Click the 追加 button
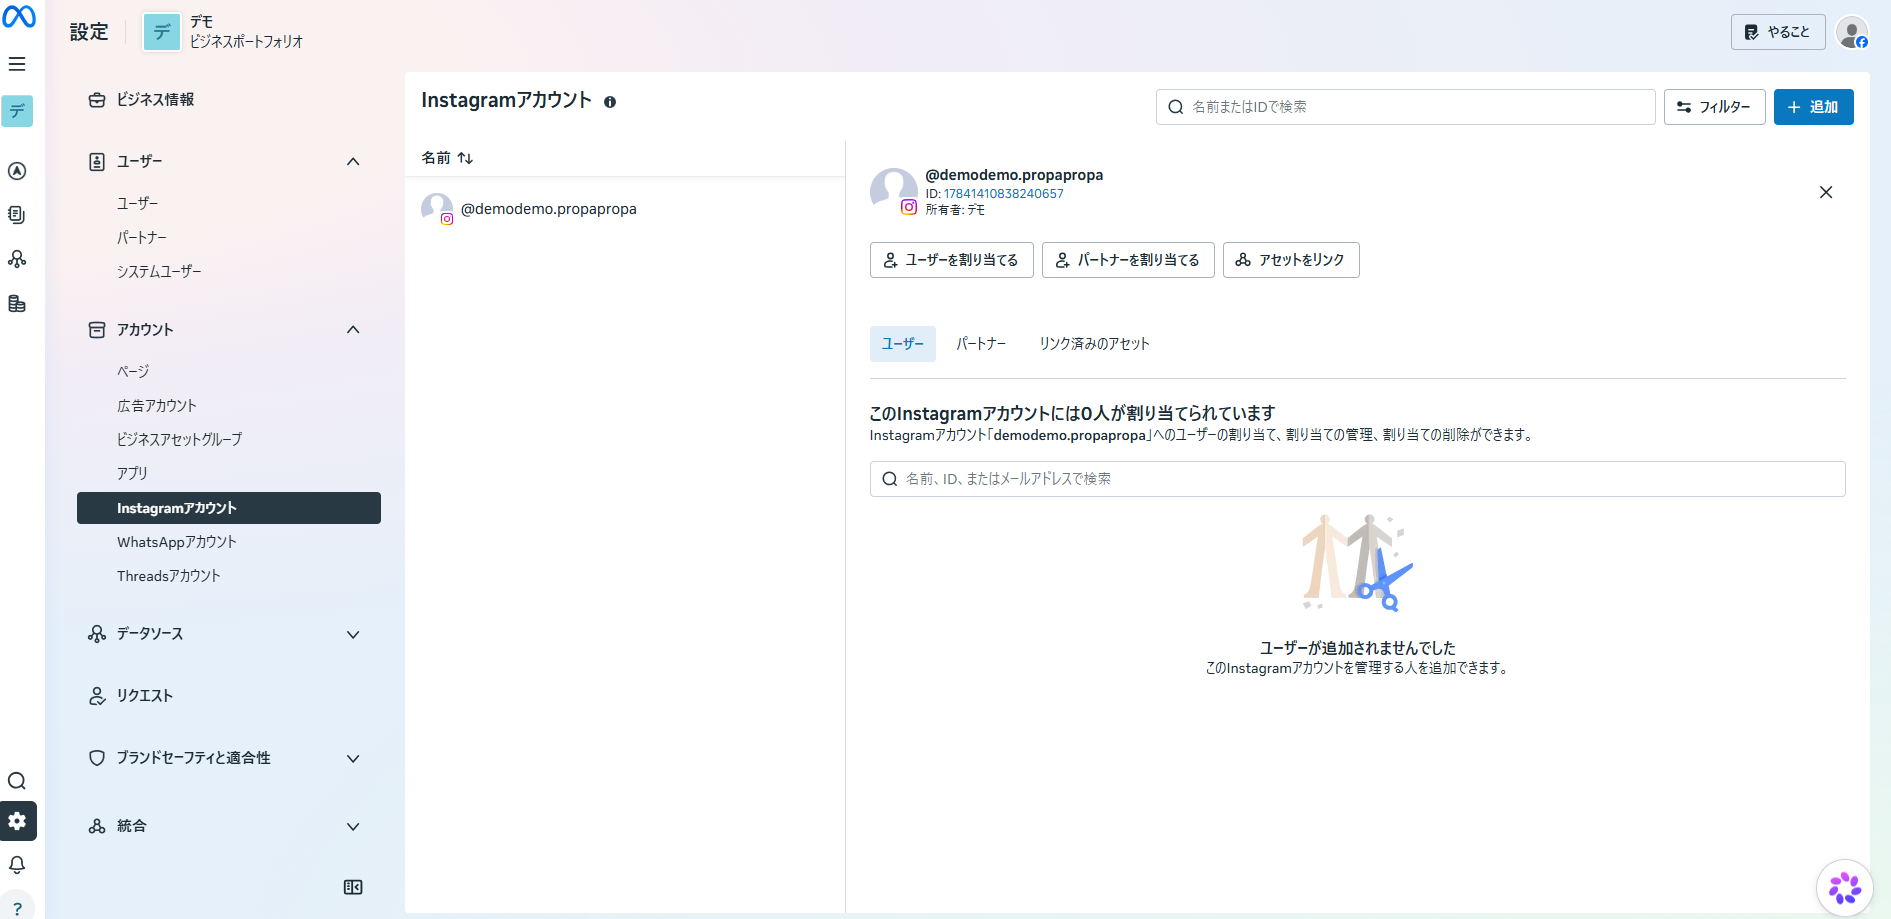 pyautogui.click(x=1813, y=107)
